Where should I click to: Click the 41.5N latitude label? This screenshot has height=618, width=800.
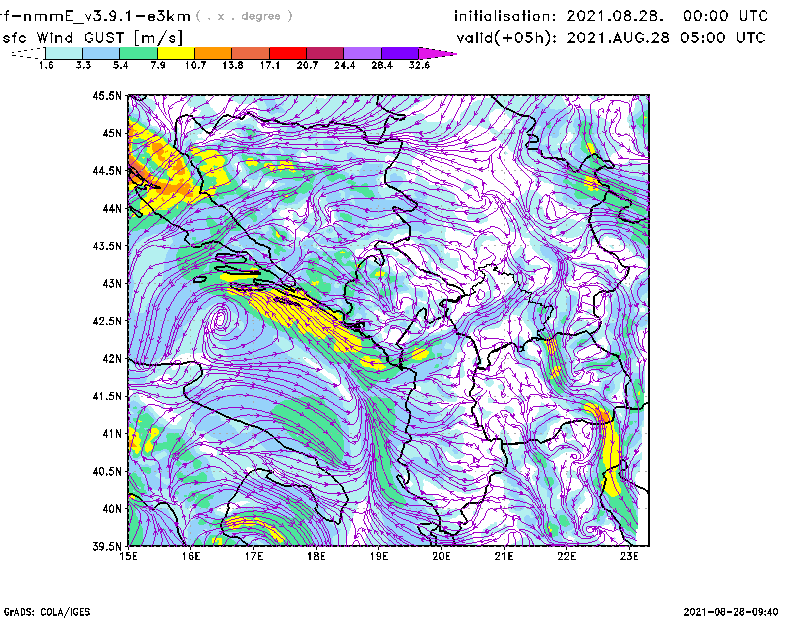pyautogui.click(x=107, y=396)
